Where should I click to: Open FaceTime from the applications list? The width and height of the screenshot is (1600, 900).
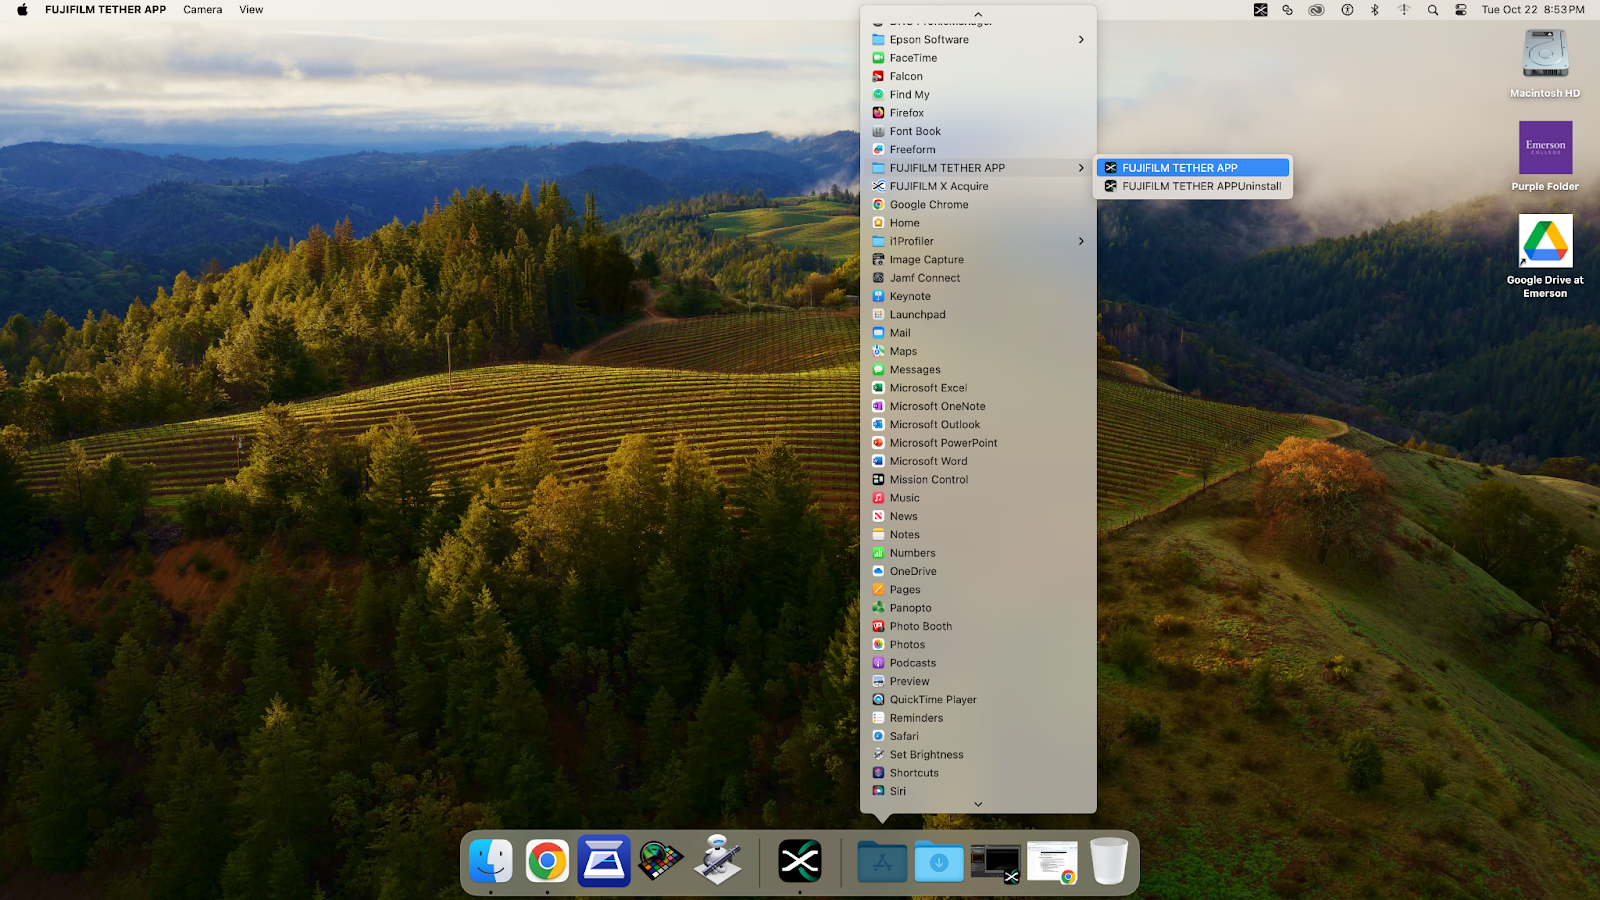[978, 58]
